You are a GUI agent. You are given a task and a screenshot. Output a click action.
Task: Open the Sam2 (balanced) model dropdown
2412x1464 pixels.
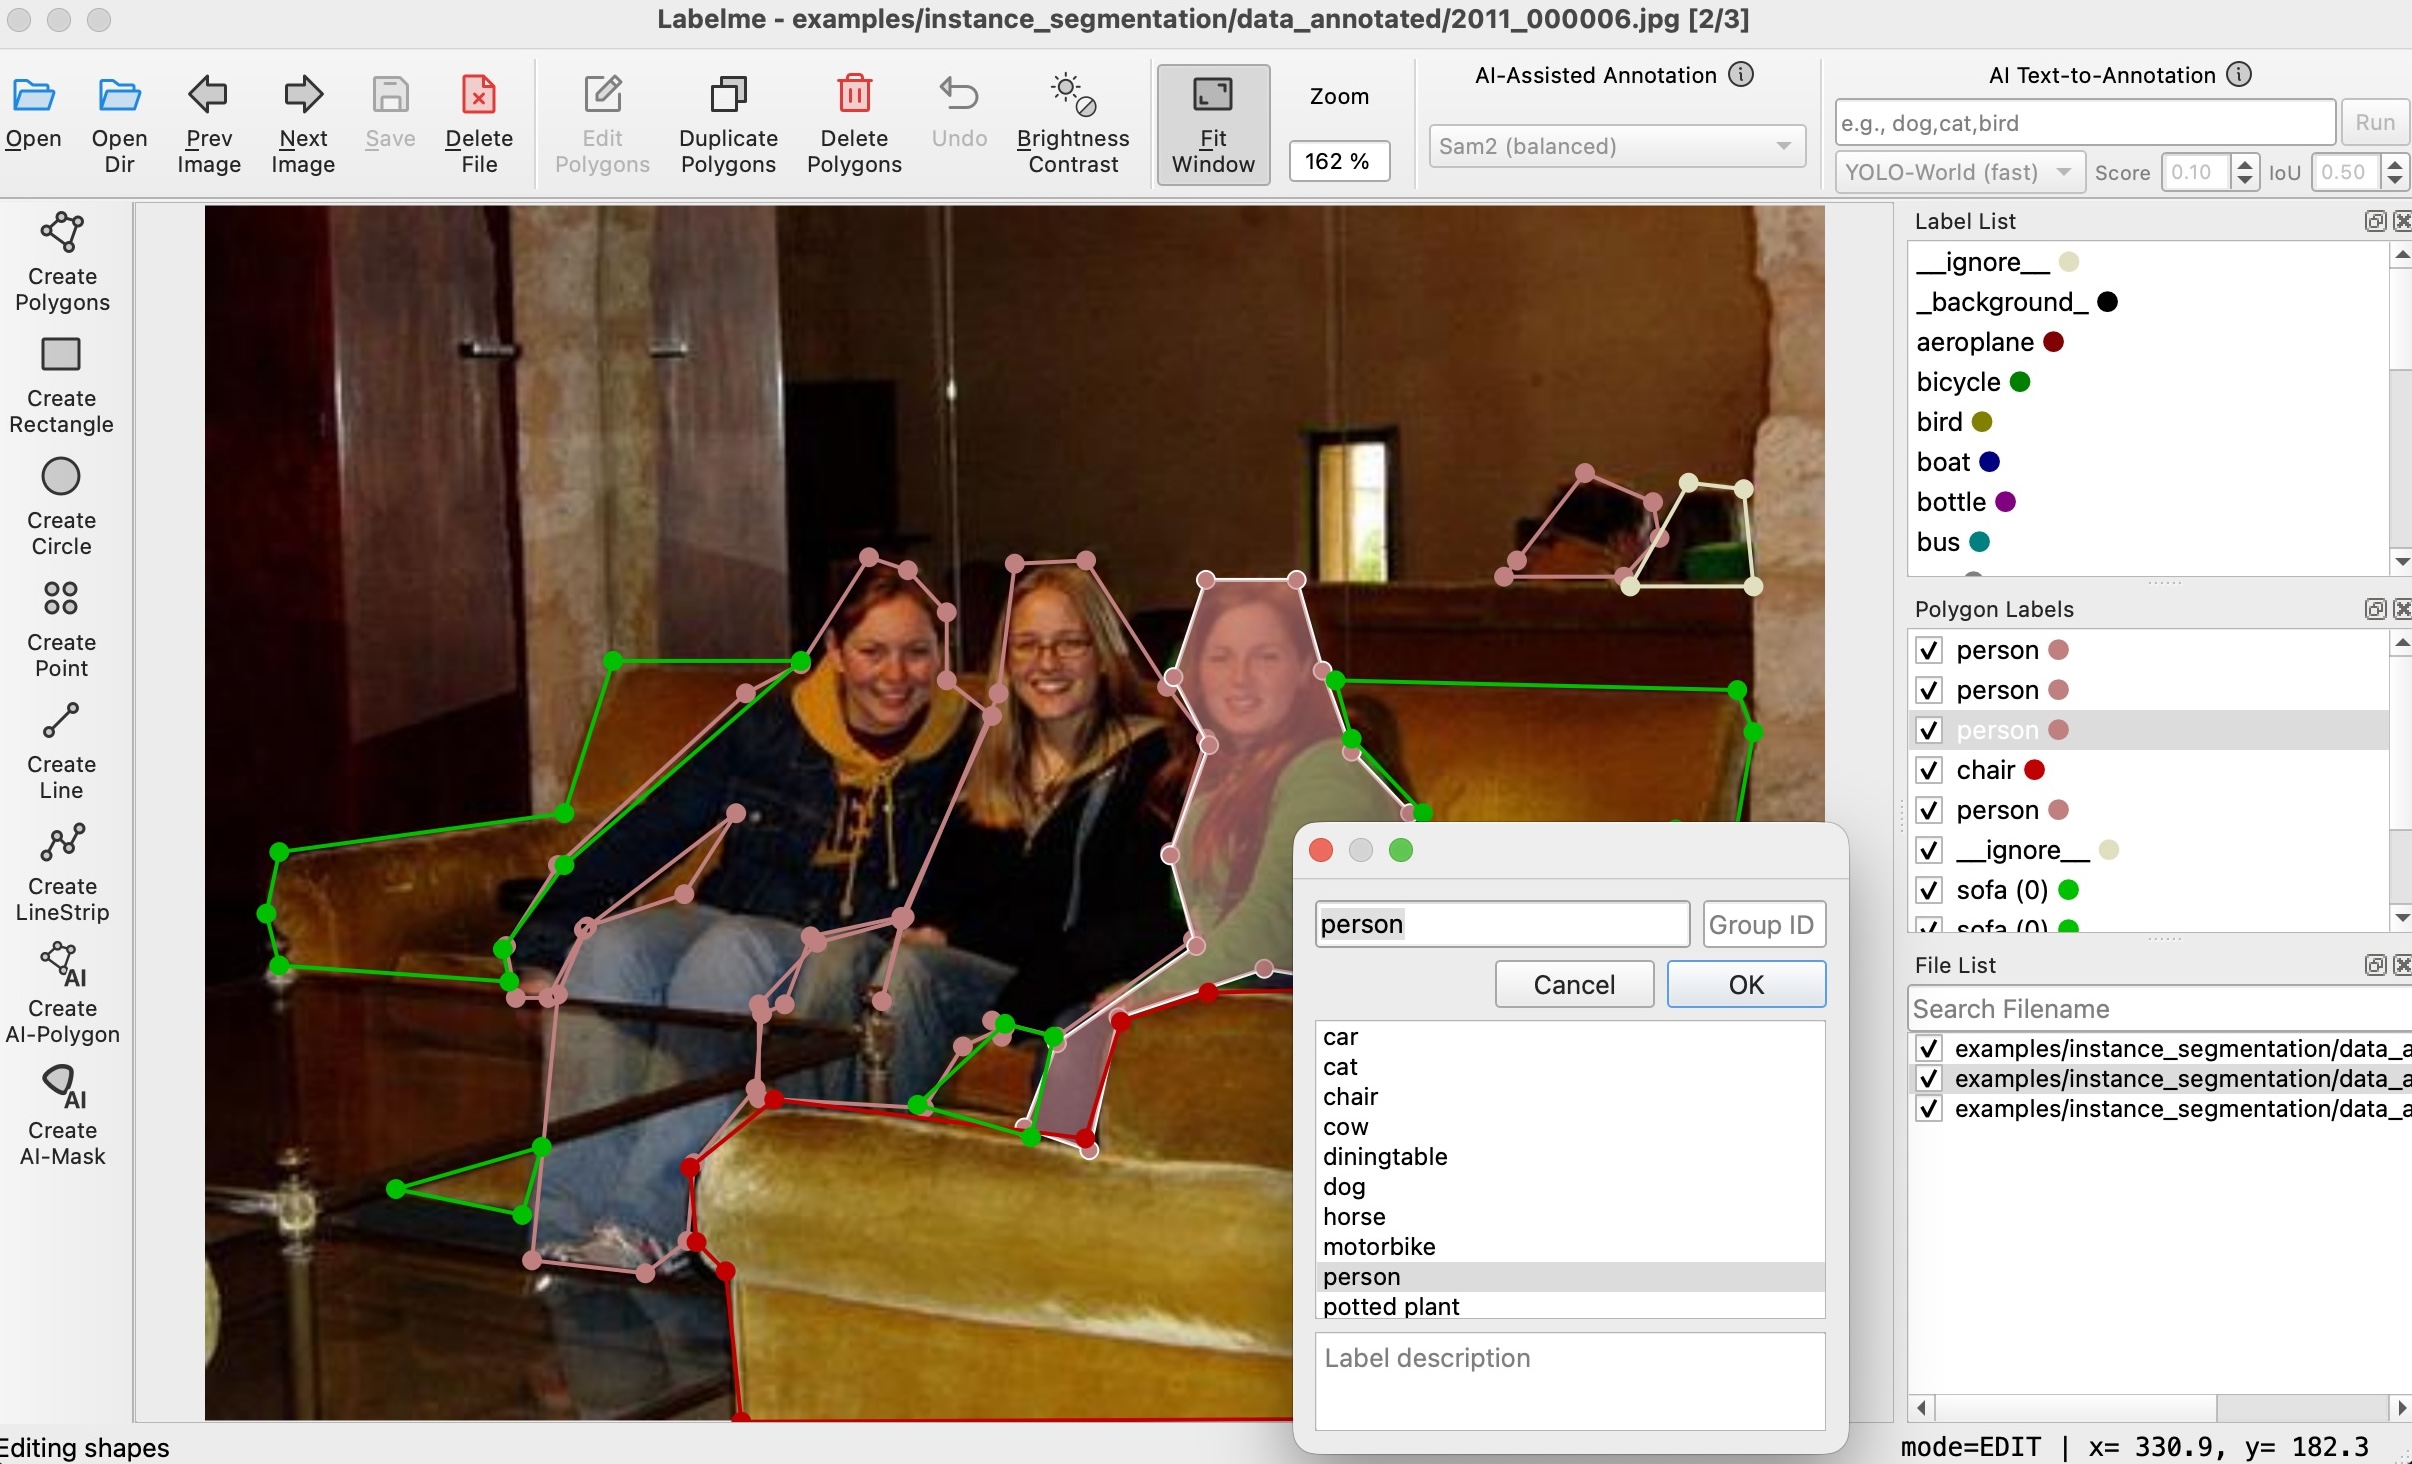pos(1616,146)
